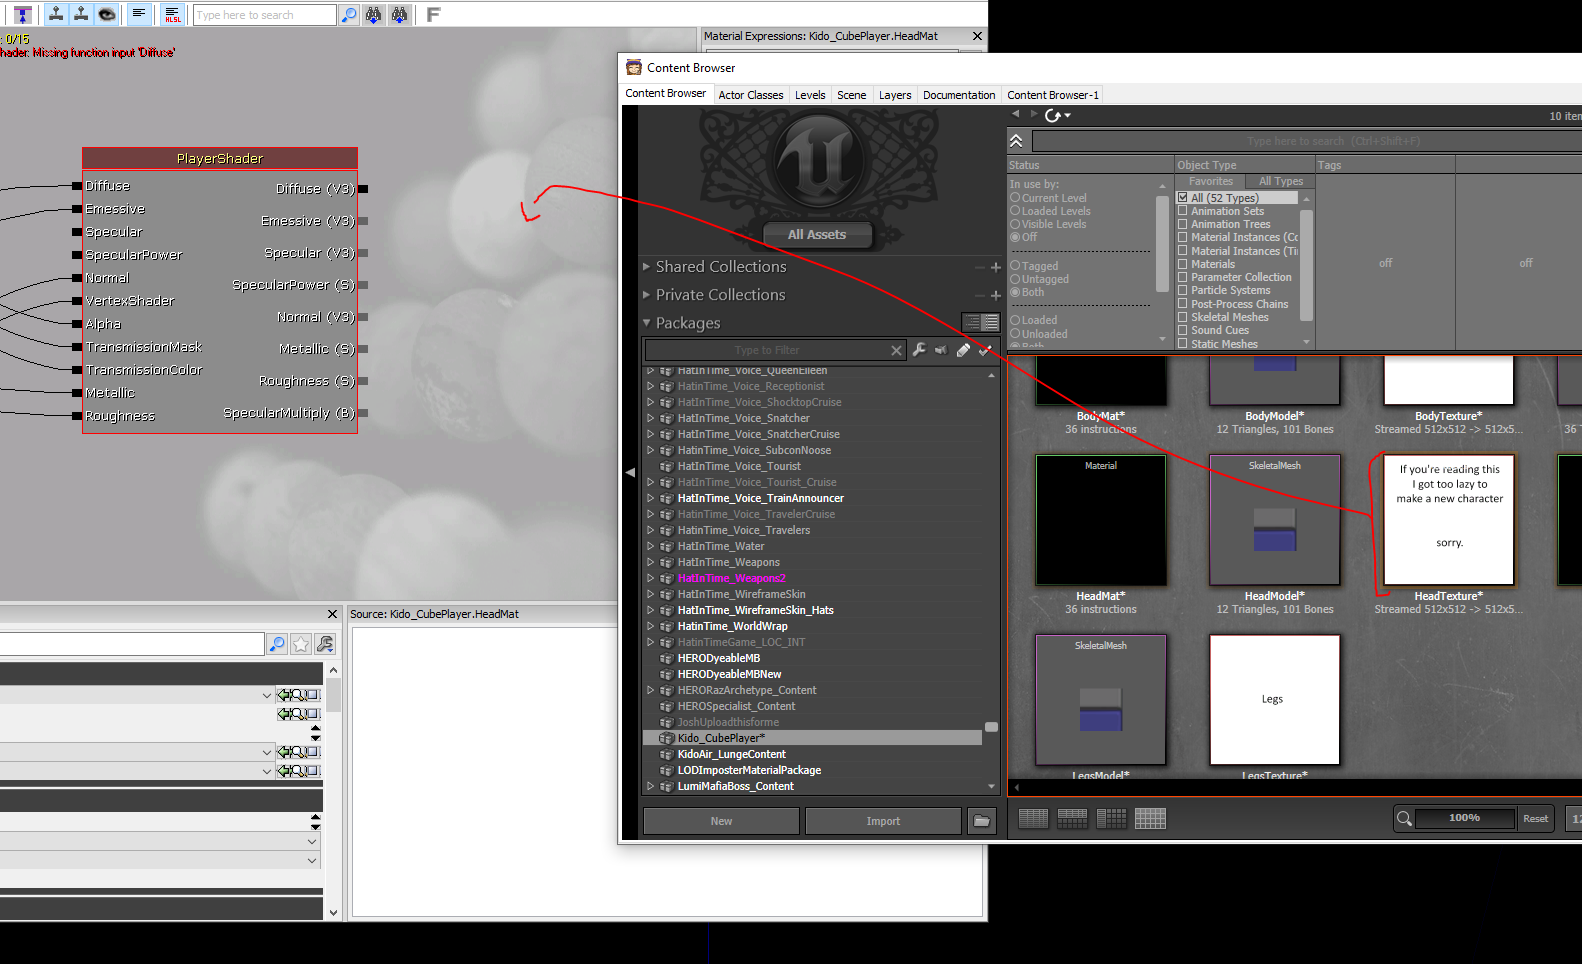Expand HatinTime_Water package tree node
This screenshot has height=964, width=1582.
pyautogui.click(x=650, y=546)
